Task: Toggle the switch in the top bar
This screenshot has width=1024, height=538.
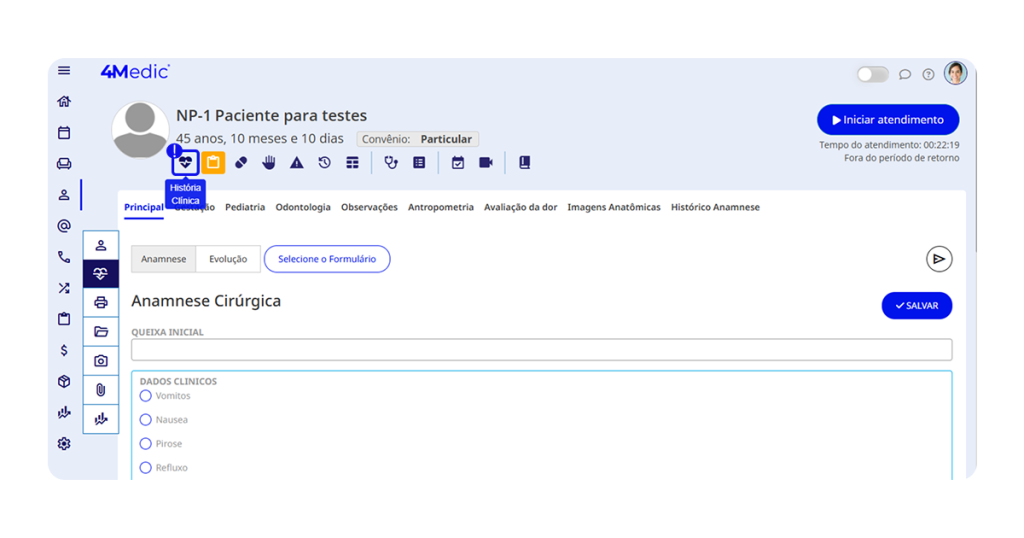Action: tap(872, 74)
